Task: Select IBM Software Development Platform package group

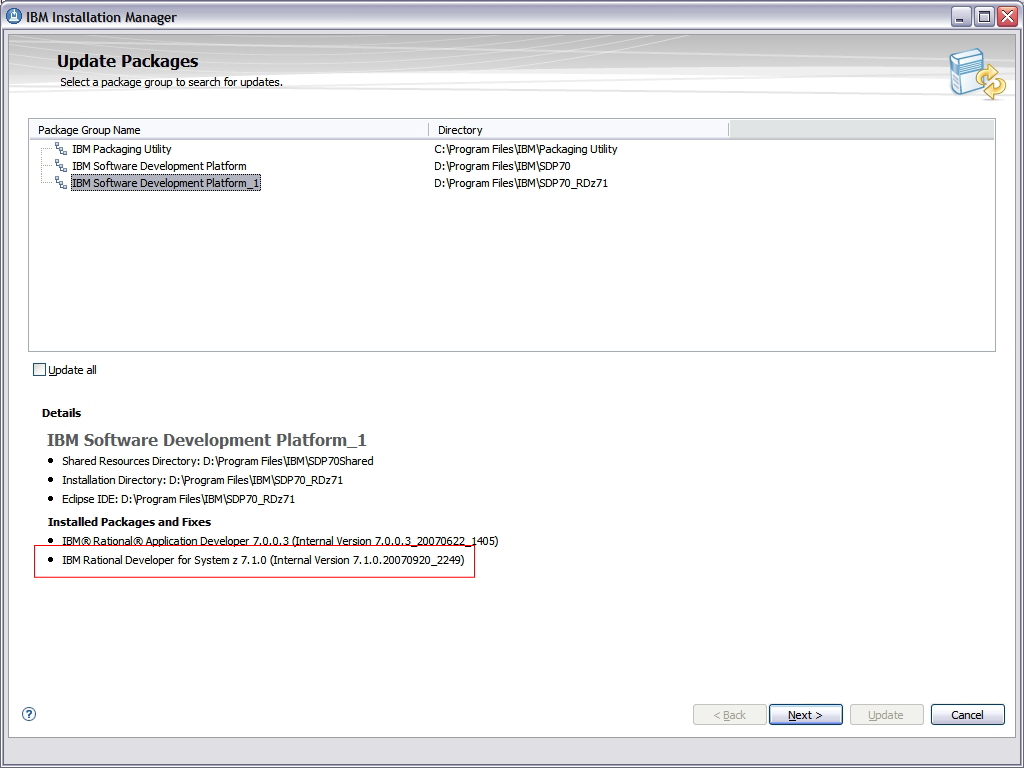Action: [x=159, y=166]
